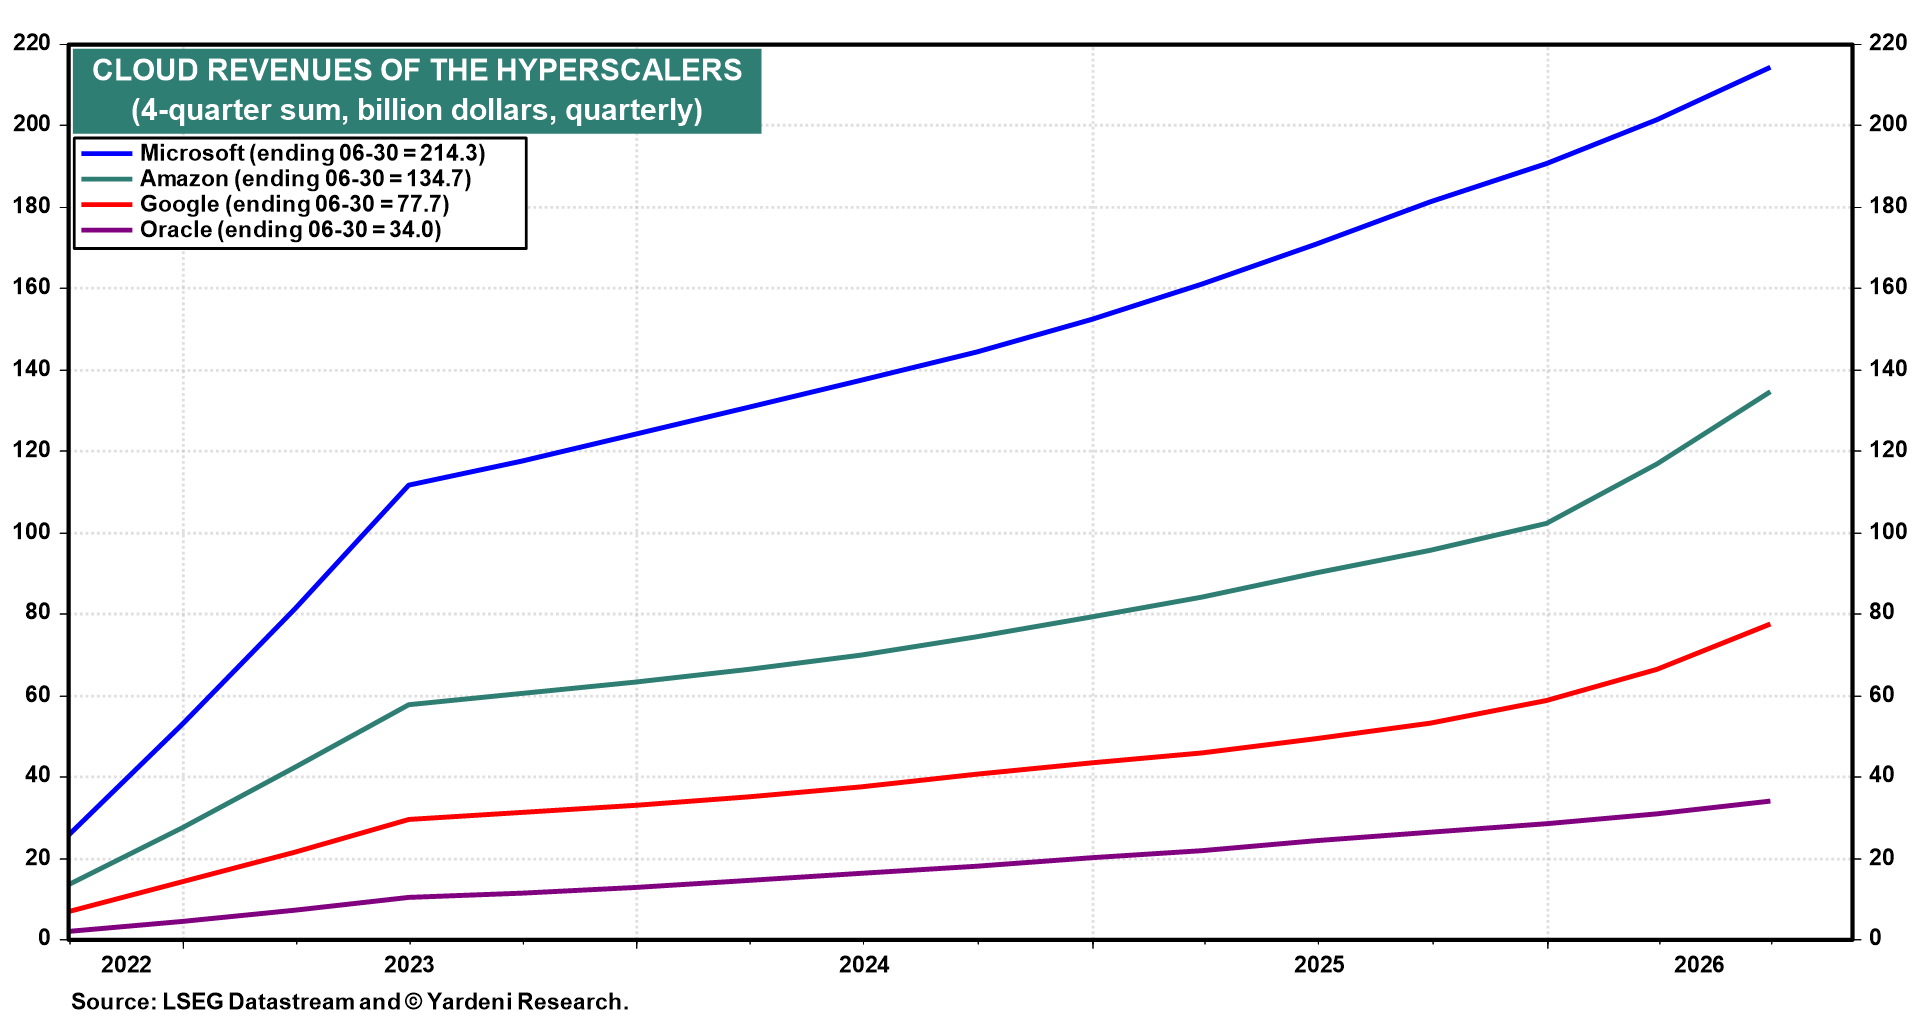This screenshot has width=1920, height=1020.
Task: Click the 60 label on the left axis
Action: 37,695
